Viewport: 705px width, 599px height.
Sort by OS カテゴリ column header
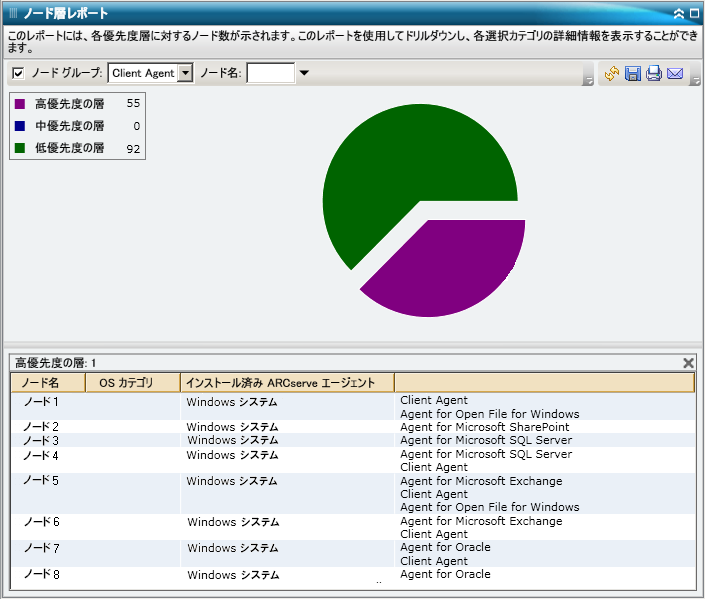pyautogui.click(x=127, y=382)
